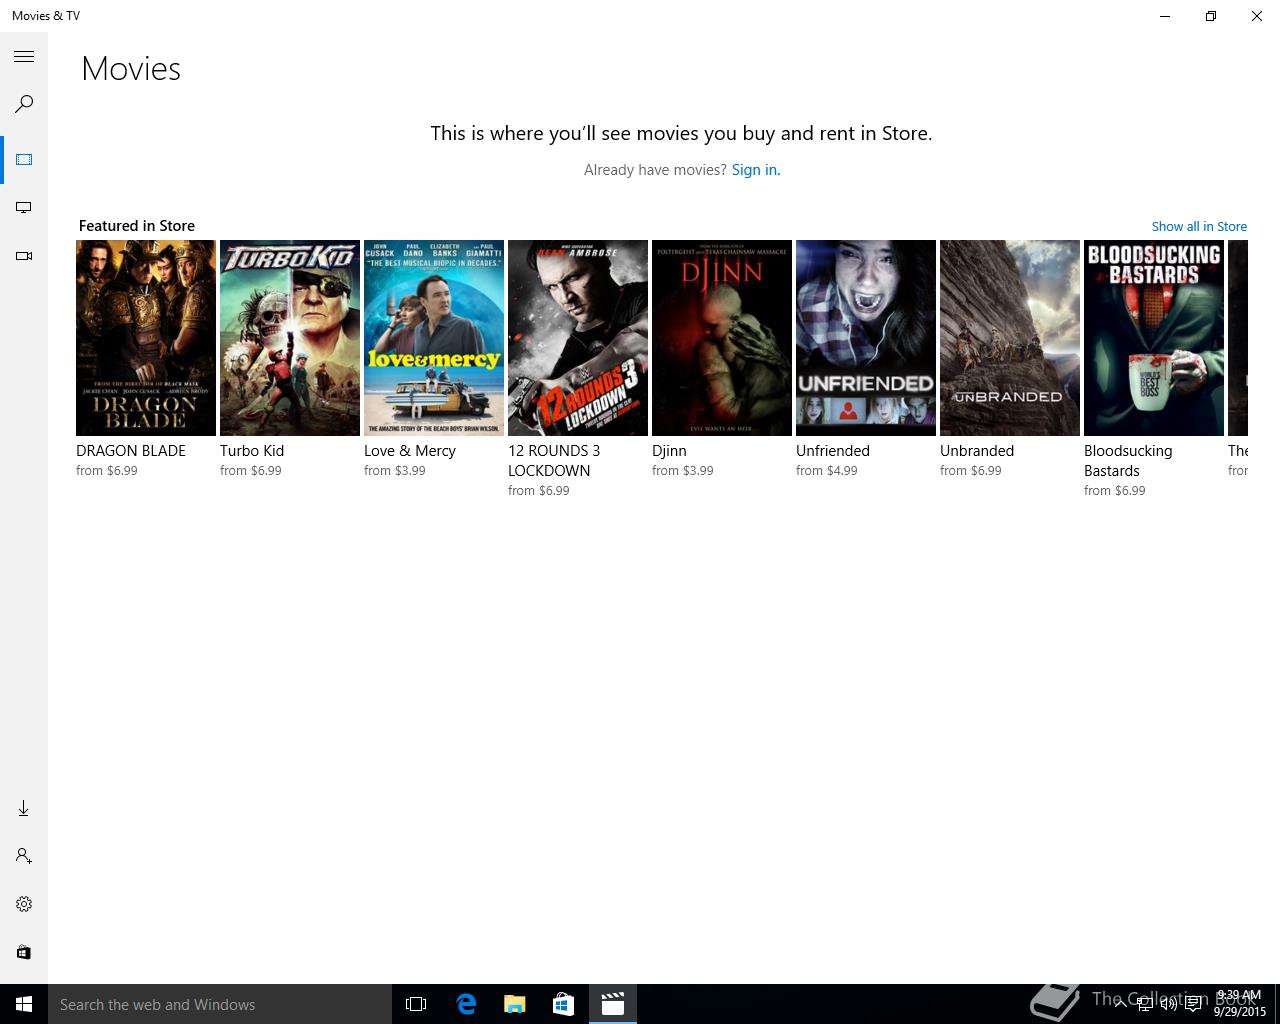Switch to TV section via monitor icon

[x=24, y=208]
